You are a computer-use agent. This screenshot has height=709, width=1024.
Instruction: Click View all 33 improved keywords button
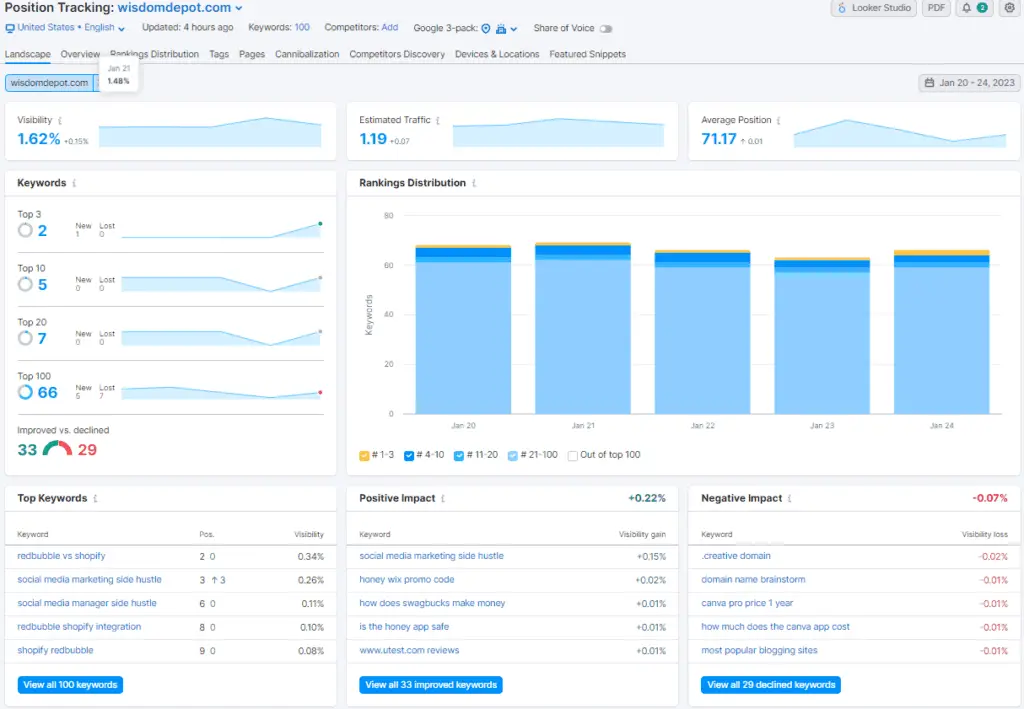[x=431, y=685]
